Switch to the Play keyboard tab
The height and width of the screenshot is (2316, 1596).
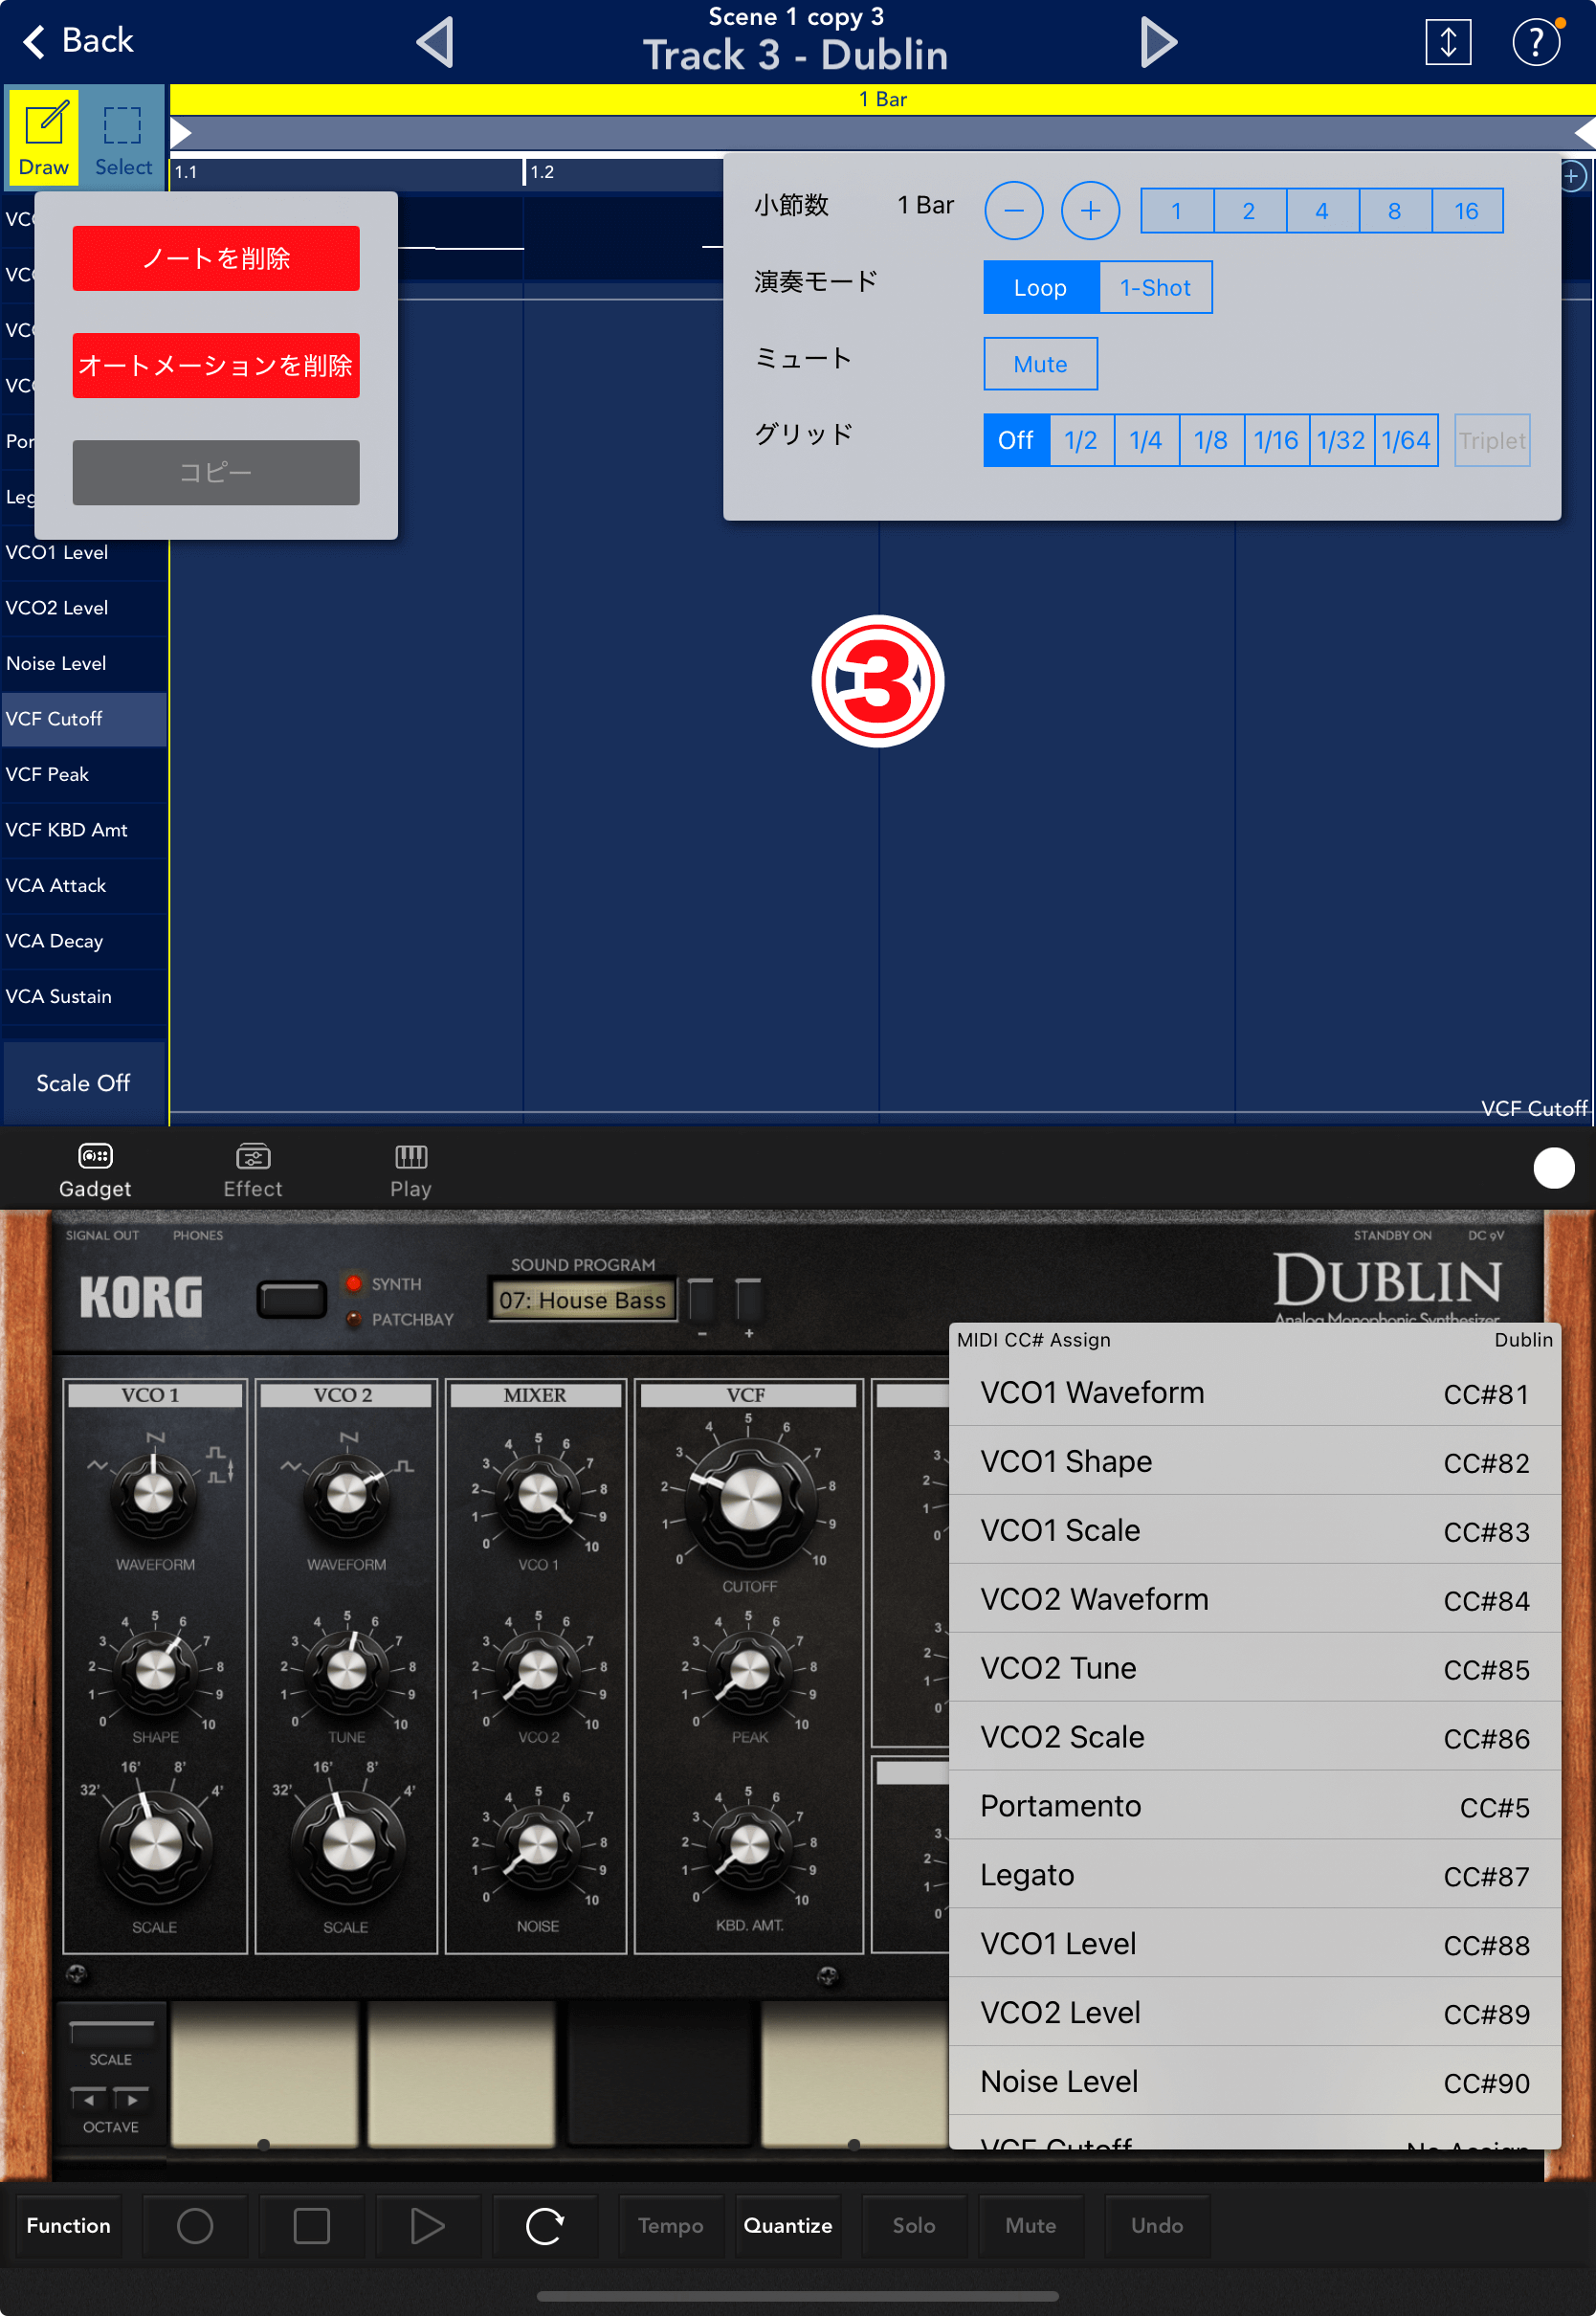point(411,1170)
